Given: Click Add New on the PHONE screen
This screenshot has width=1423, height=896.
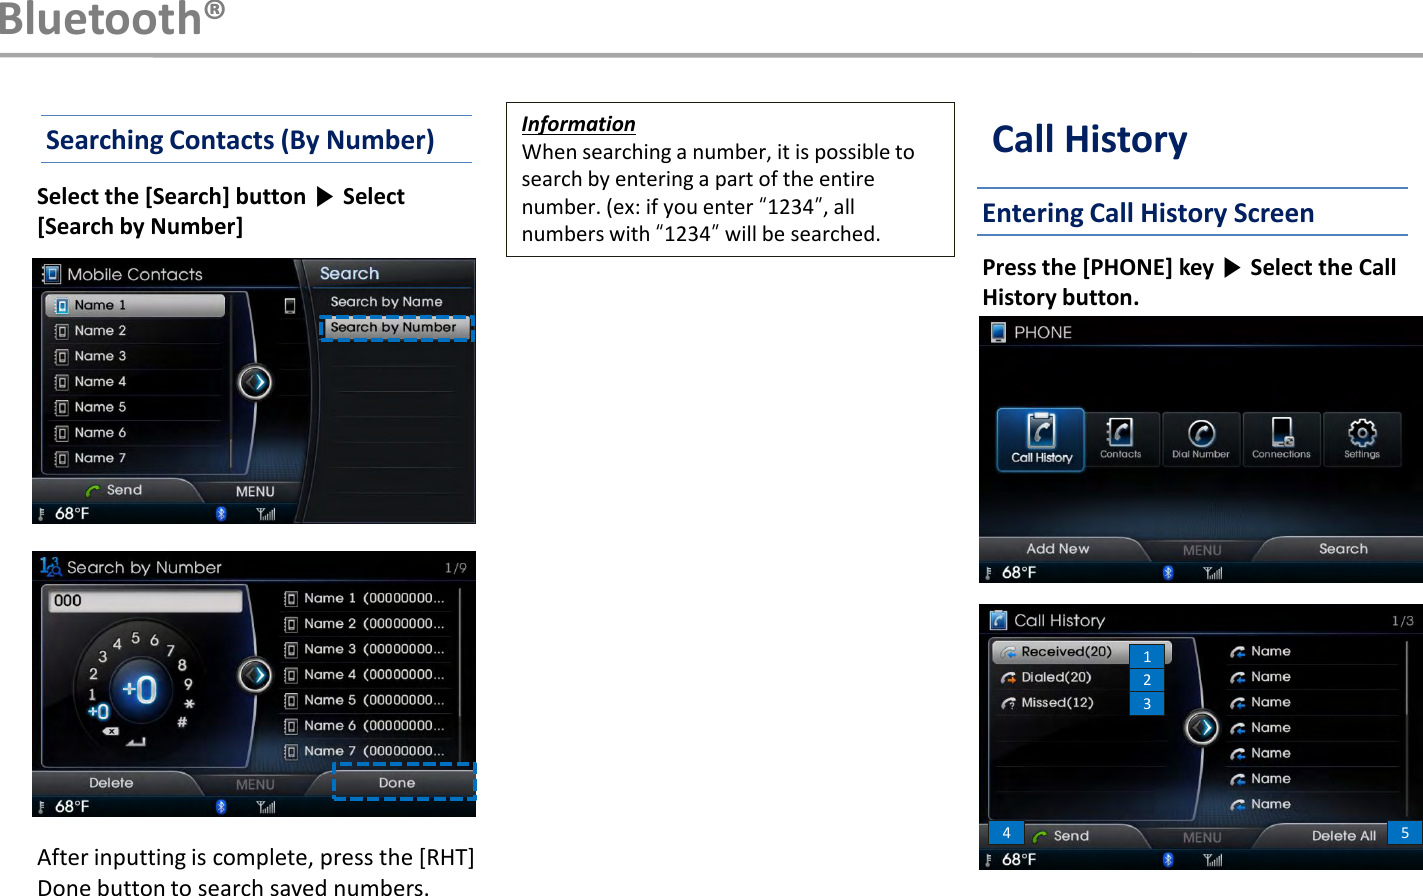Looking at the screenshot, I should [1058, 548].
